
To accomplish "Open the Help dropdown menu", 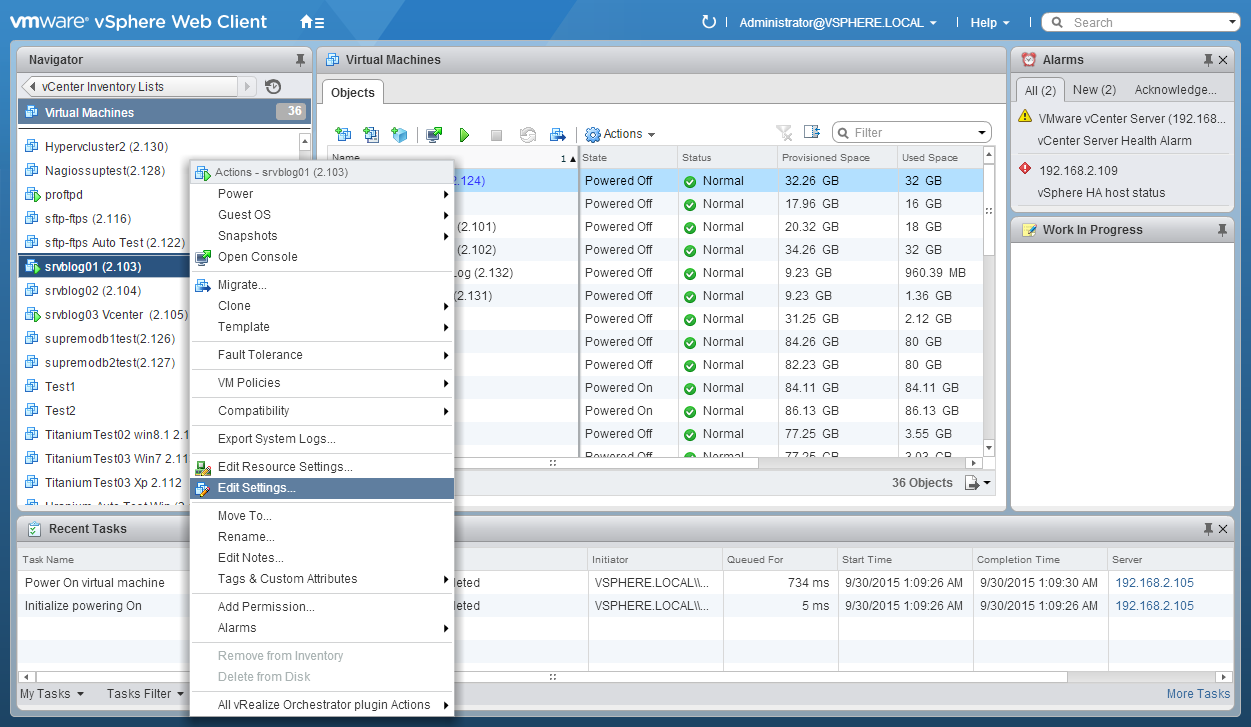I will pos(990,22).
